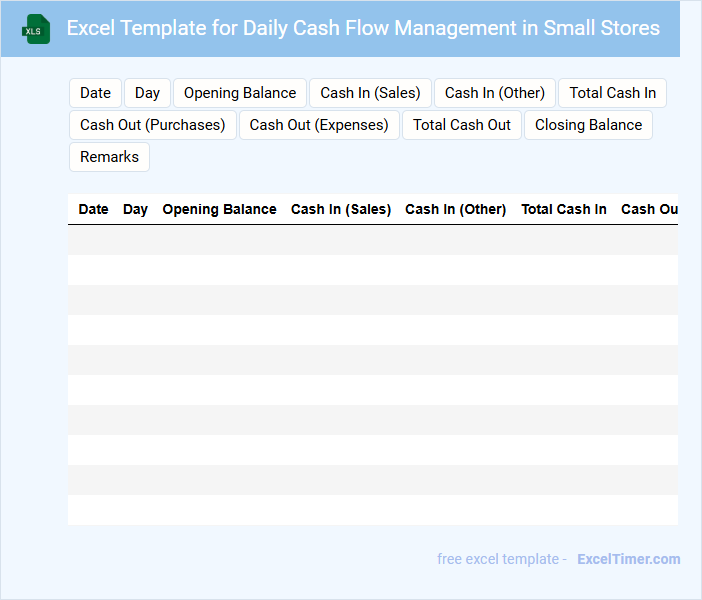Select the Cash Out (Purchases) tag
702x600 pixels.
pyautogui.click(x=153, y=125)
